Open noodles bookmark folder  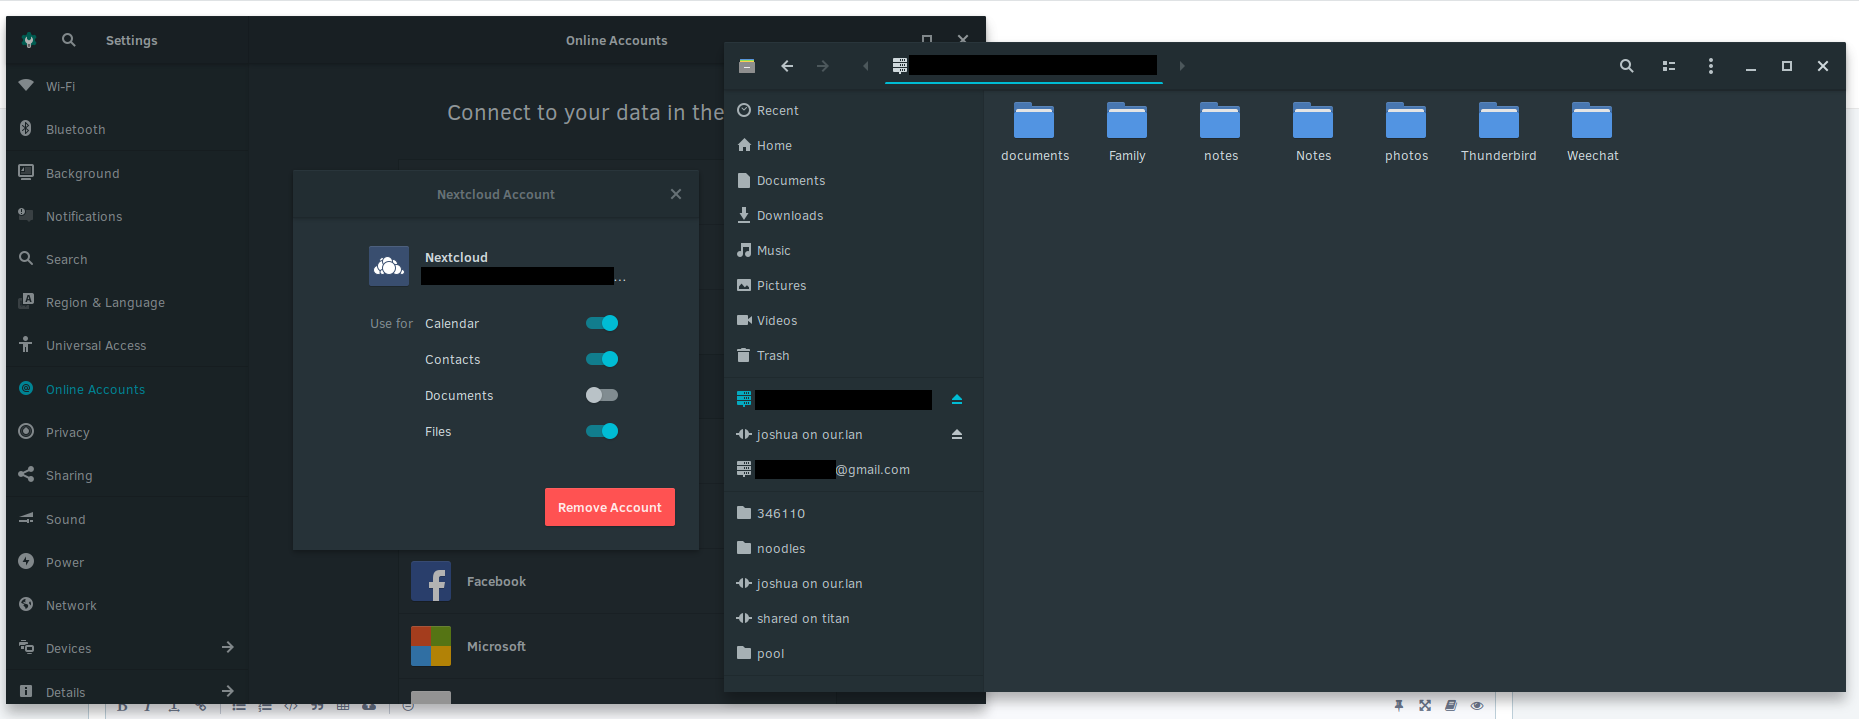click(x=854, y=548)
